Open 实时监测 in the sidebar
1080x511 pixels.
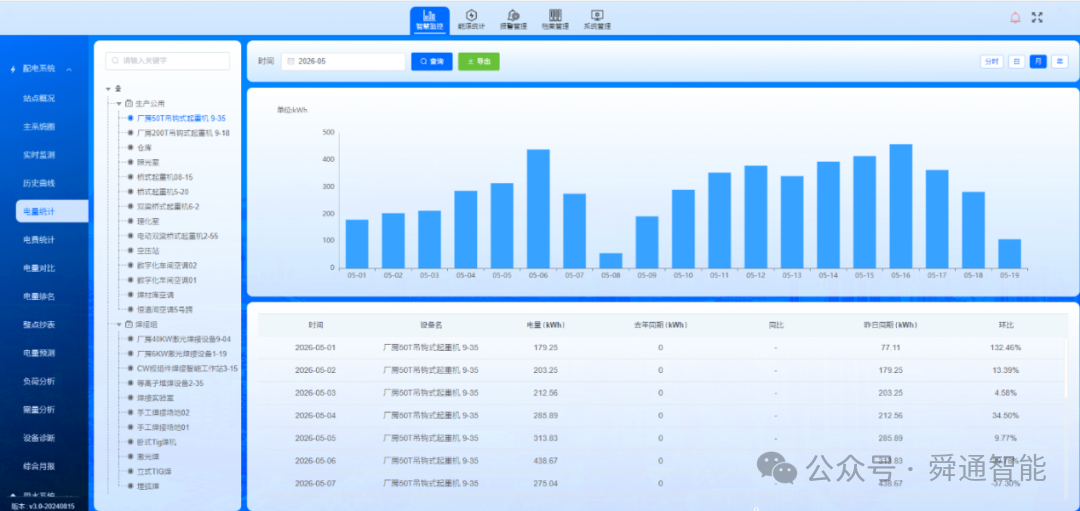(x=39, y=155)
